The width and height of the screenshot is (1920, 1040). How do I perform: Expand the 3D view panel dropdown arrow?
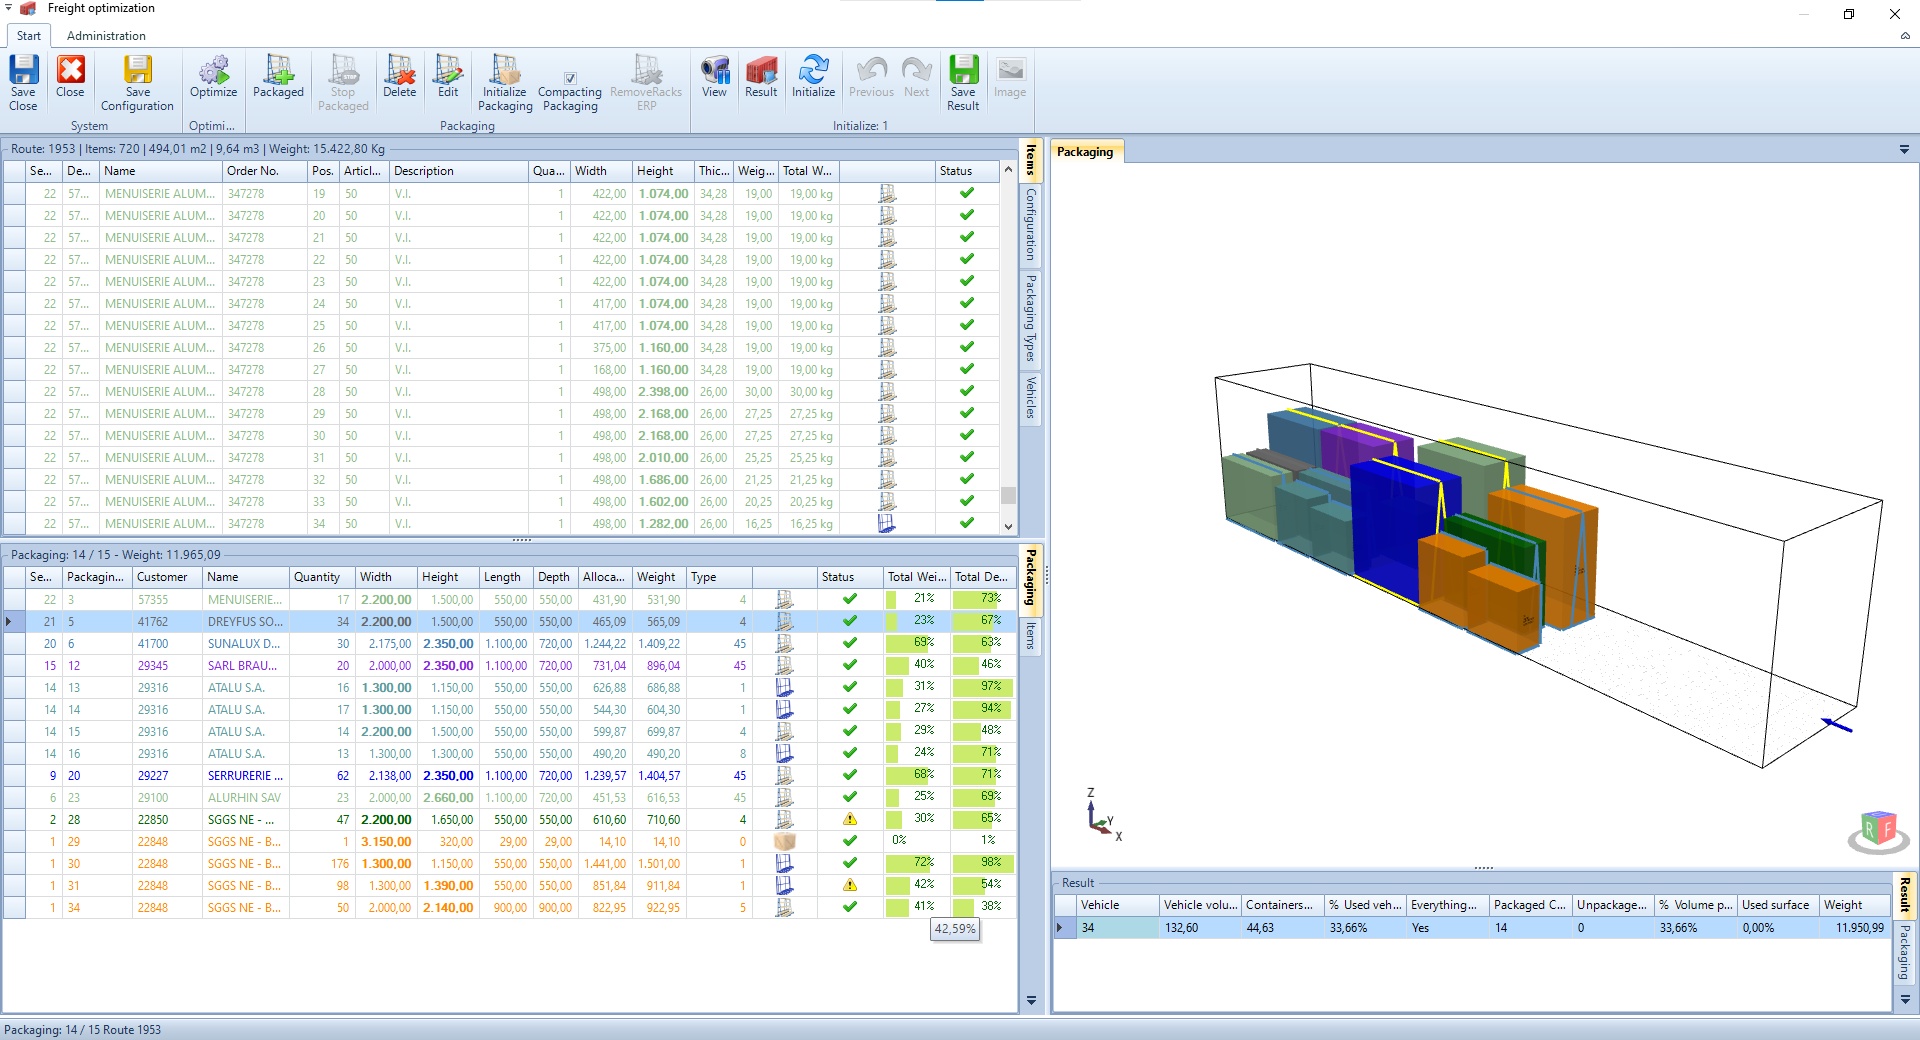(x=1904, y=150)
